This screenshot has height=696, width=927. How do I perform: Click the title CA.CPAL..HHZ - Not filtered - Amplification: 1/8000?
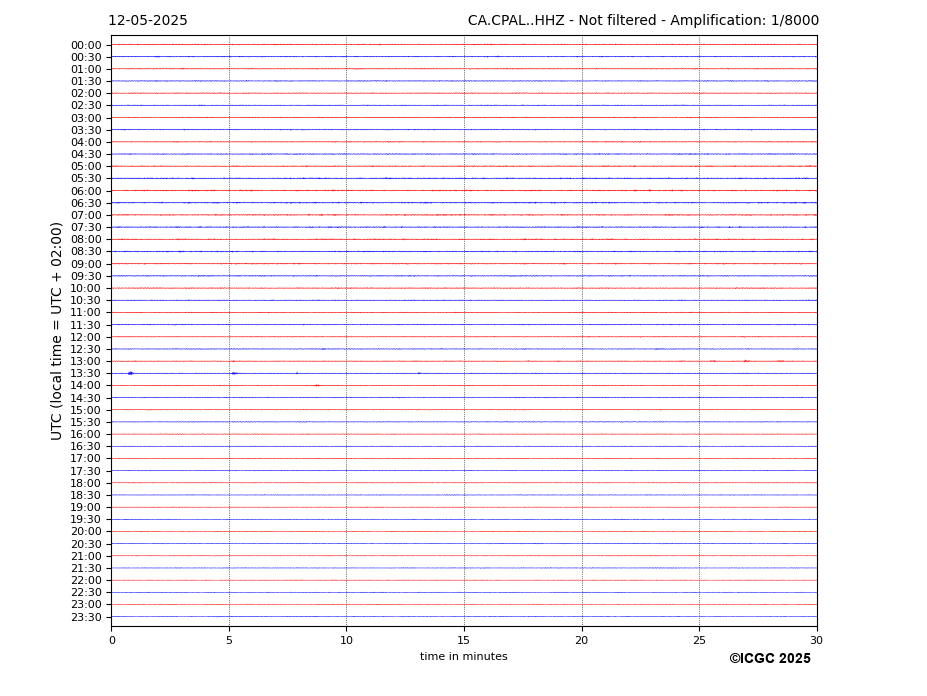tap(643, 21)
